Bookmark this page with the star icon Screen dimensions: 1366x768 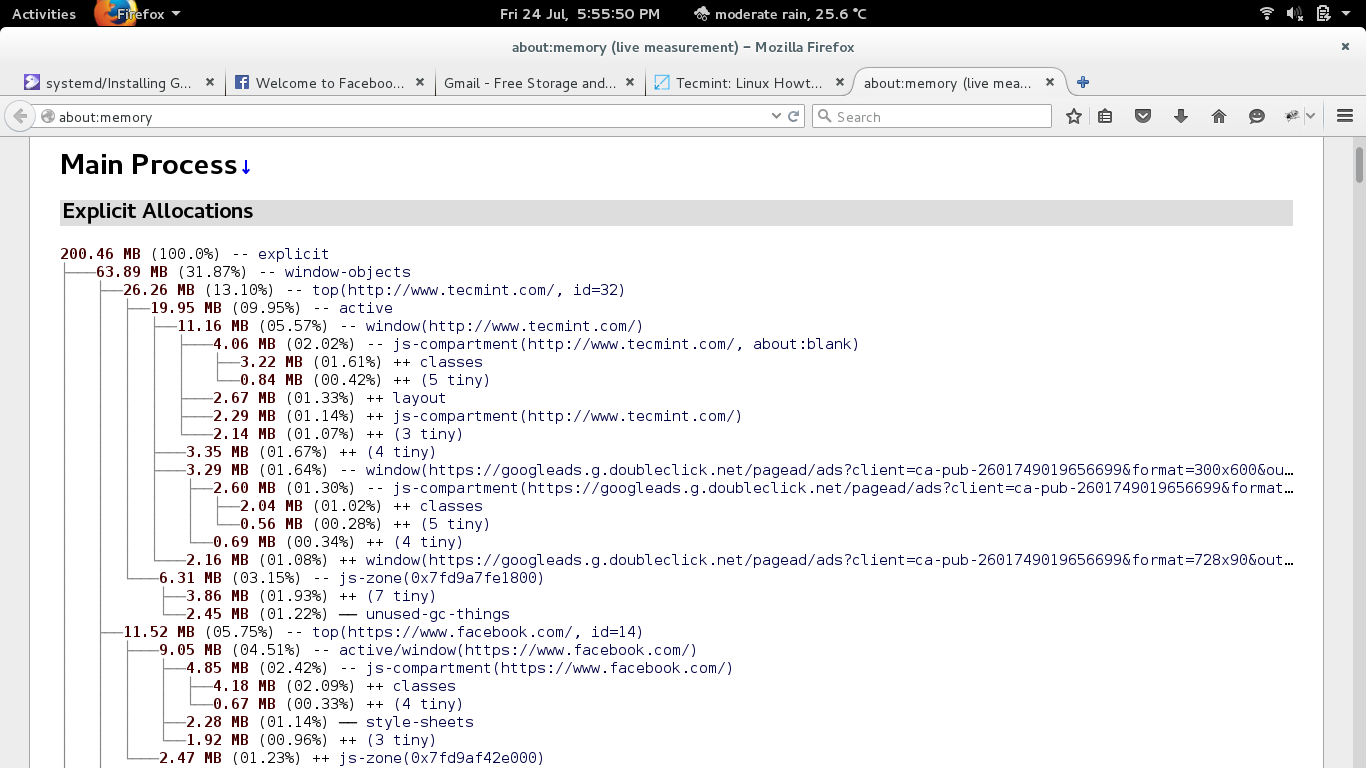click(x=1073, y=116)
